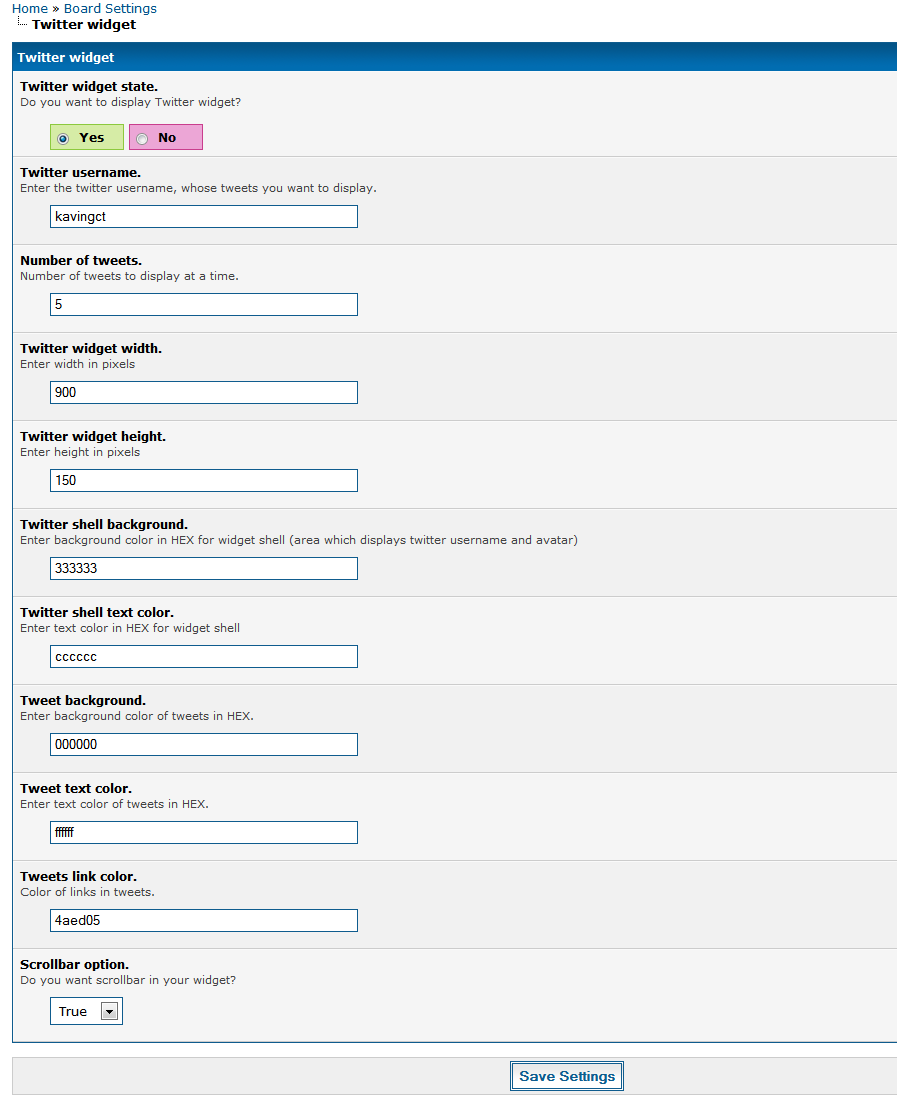This screenshot has height=1118, width=897.
Task: Click the Twitter widget width field
Action: pyautogui.click(x=204, y=392)
